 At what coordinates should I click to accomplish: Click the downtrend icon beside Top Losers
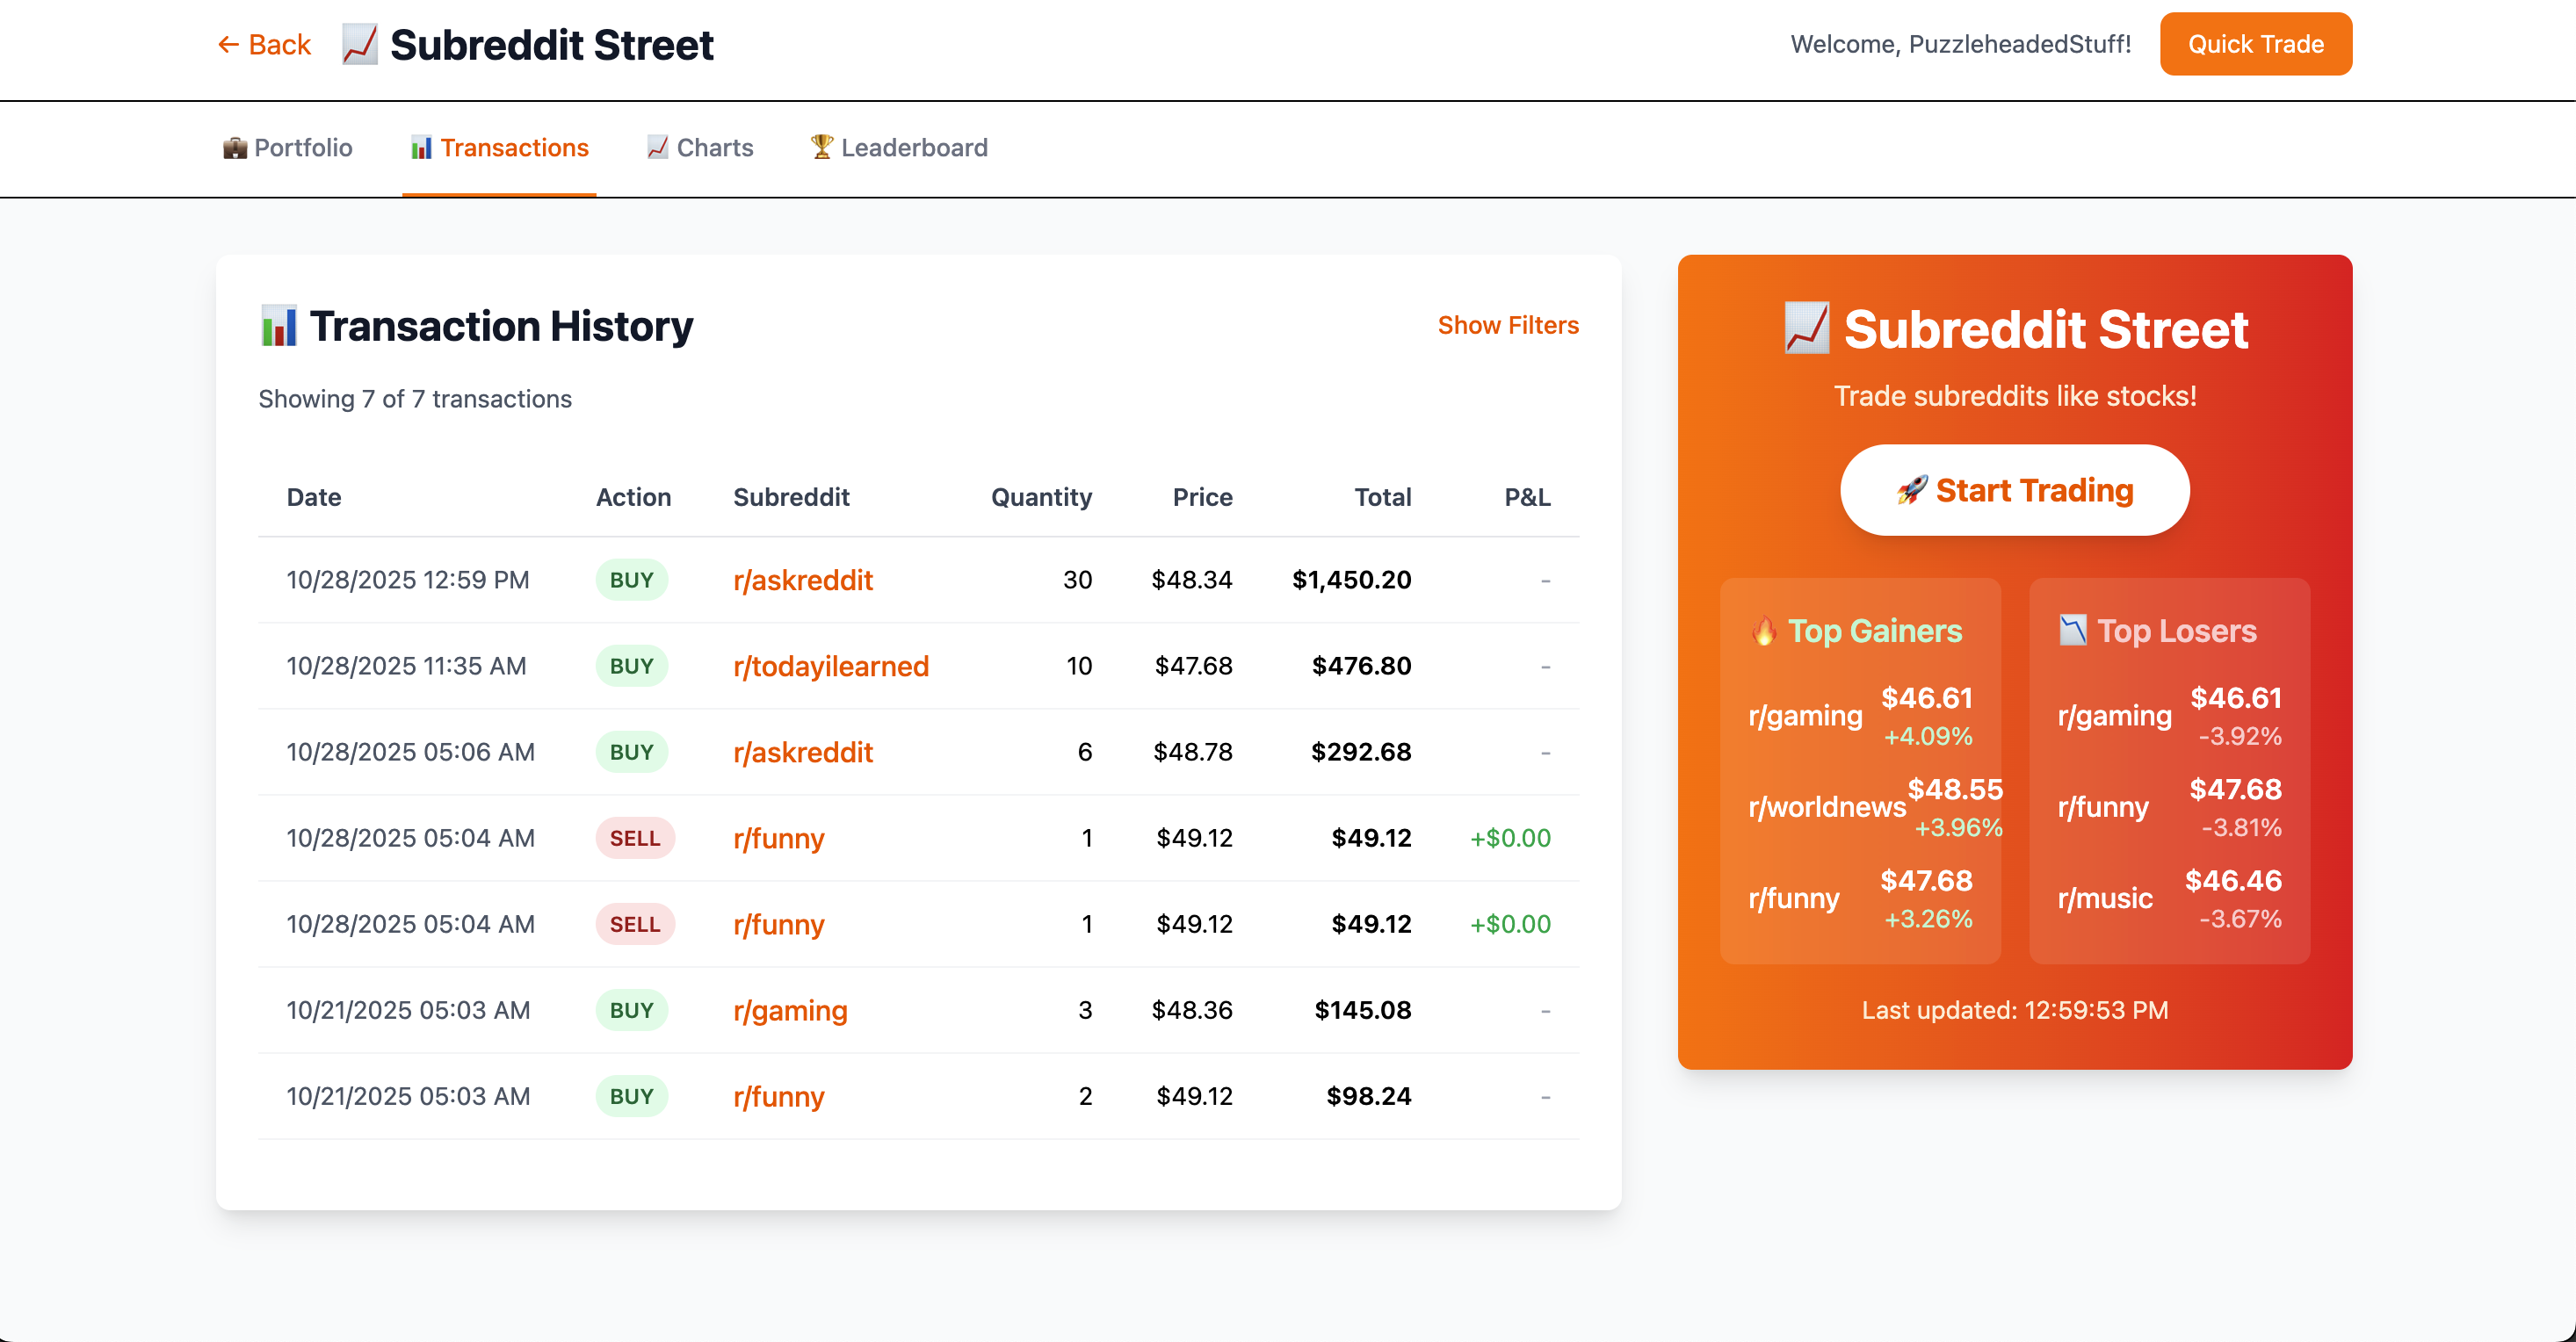(x=2073, y=631)
